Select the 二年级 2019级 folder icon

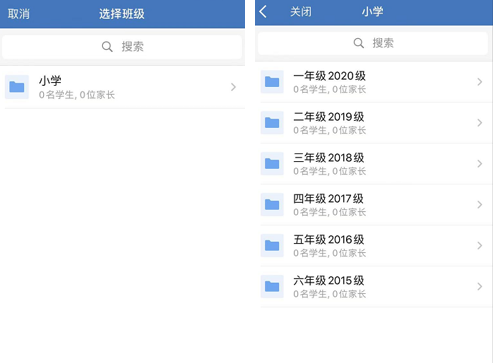click(x=272, y=123)
